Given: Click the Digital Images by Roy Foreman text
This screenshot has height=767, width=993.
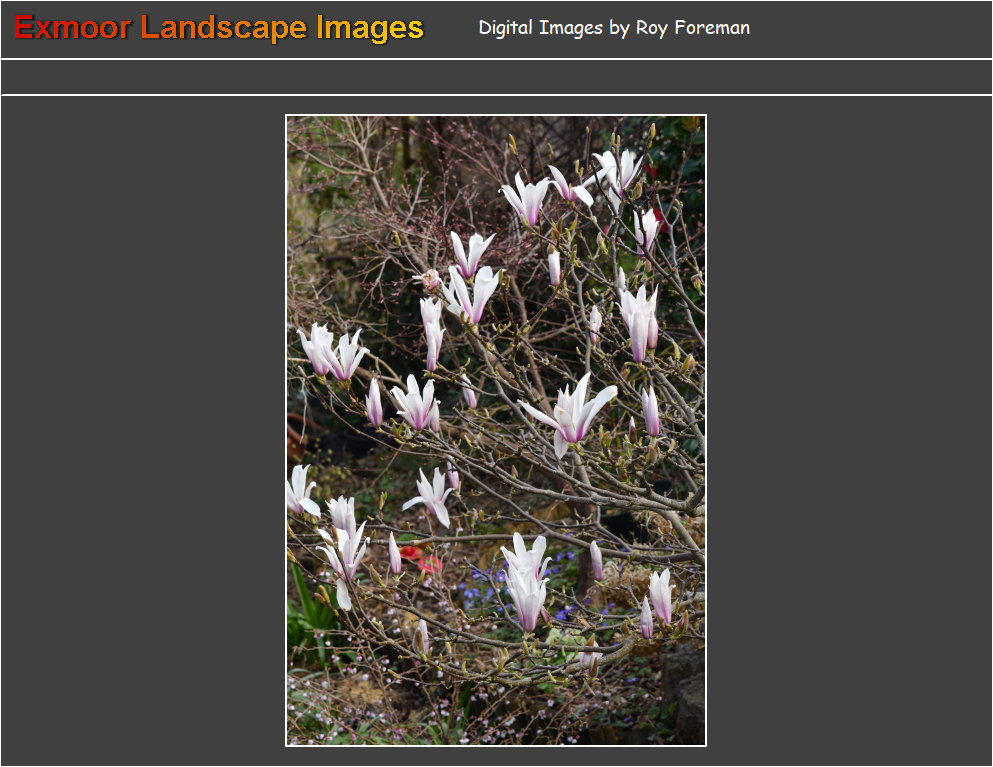Looking at the screenshot, I should pyautogui.click(x=613, y=28).
